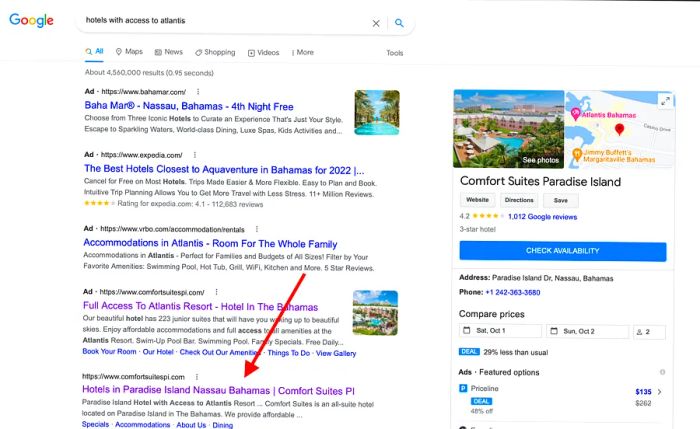Screen dimensions: 700x429
Task: Click the CHECK AVAILABILITY button
Action: pyautogui.click(x=562, y=251)
